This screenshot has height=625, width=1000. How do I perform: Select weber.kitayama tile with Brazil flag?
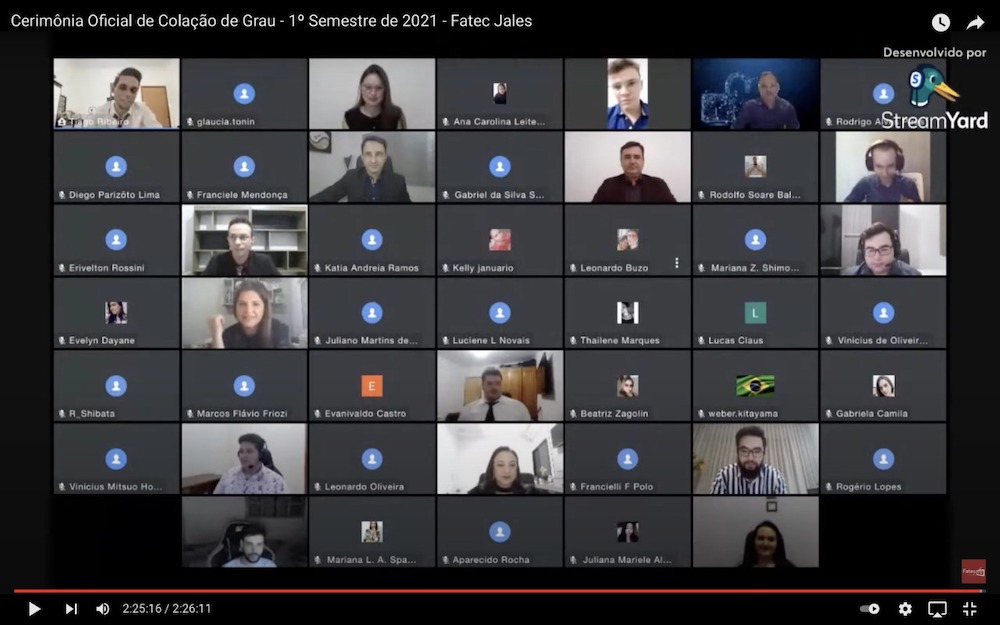755,385
